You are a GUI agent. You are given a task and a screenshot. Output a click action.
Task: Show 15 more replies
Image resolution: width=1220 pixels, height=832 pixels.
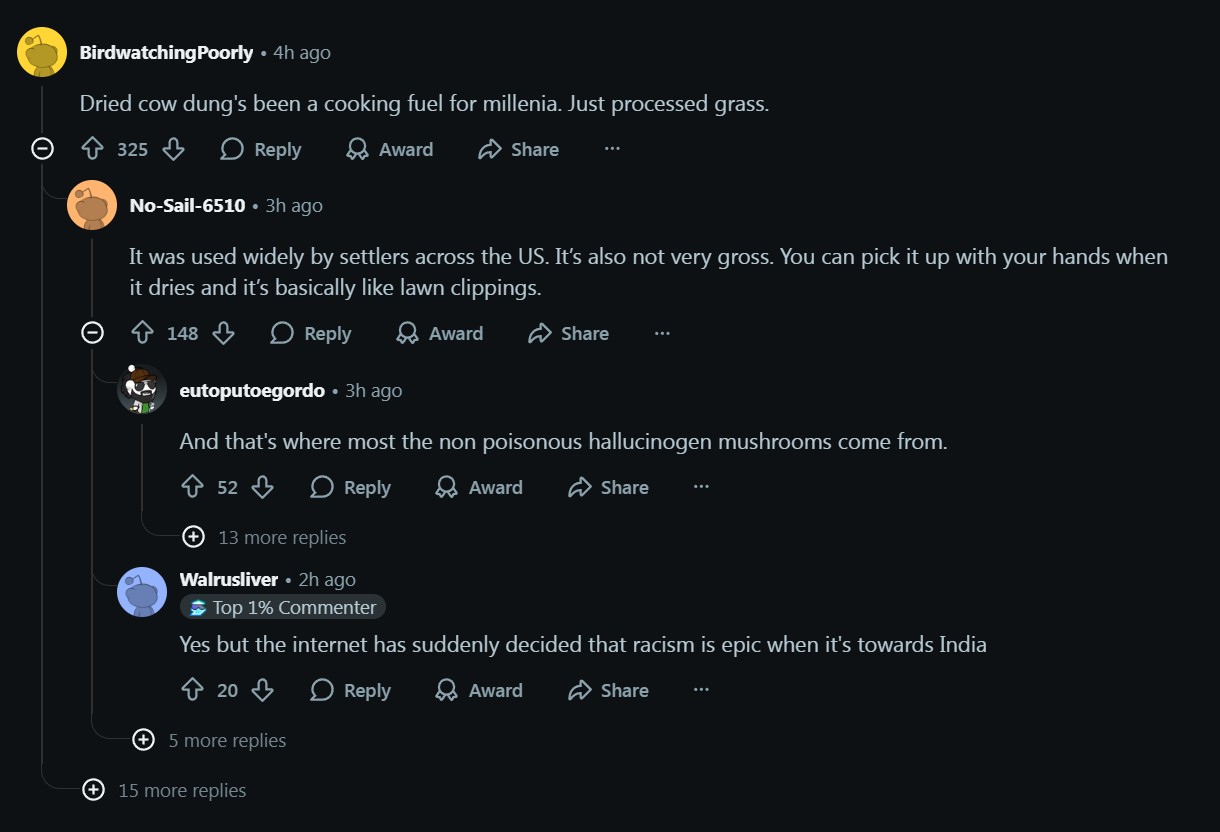click(x=94, y=790)
